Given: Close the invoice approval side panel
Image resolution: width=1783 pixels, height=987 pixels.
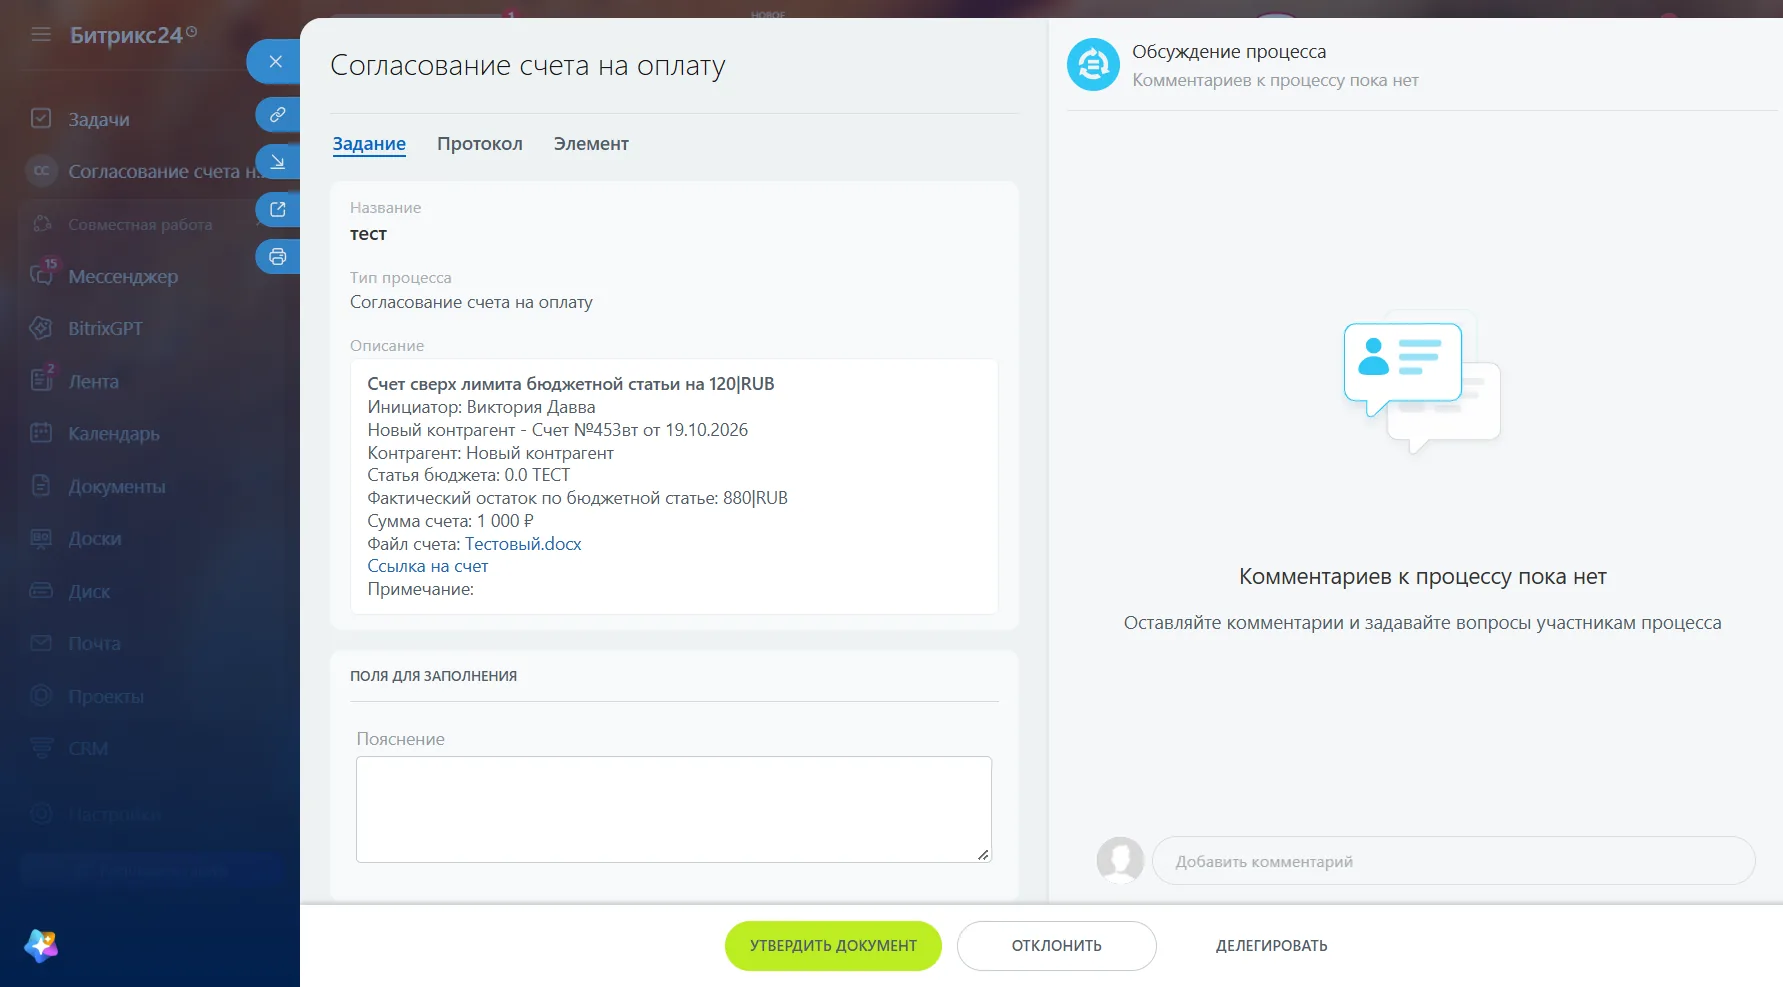Looking at the screenshot, I should click(275, 62).
